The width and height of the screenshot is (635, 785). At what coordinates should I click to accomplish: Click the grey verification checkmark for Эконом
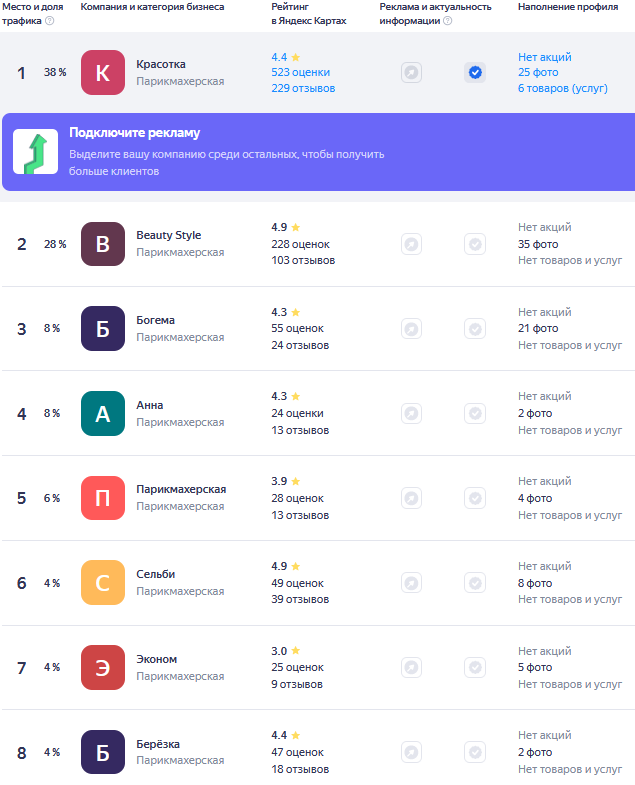coord(475,667)
